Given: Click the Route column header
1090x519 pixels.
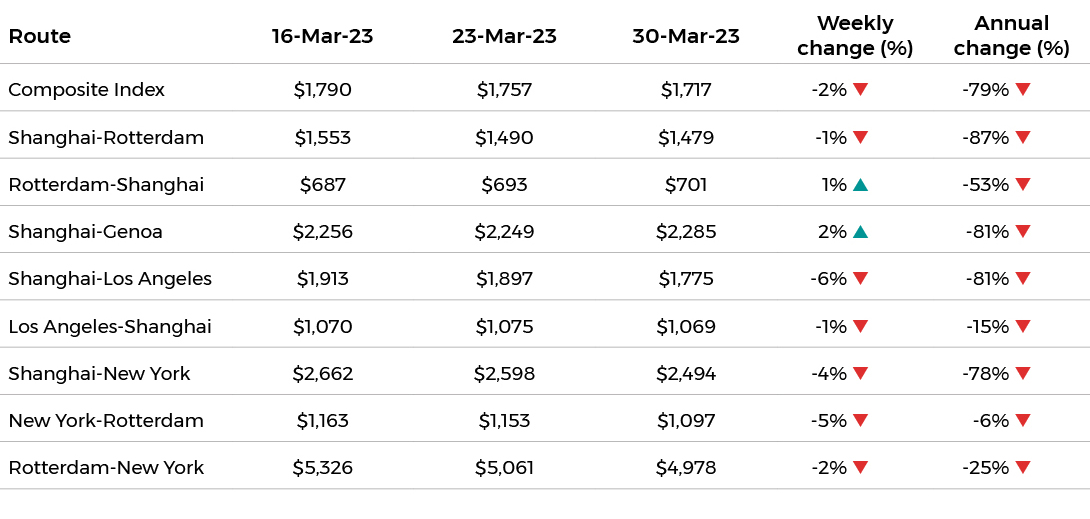Looking at the screenshot, I should [40, 37].
